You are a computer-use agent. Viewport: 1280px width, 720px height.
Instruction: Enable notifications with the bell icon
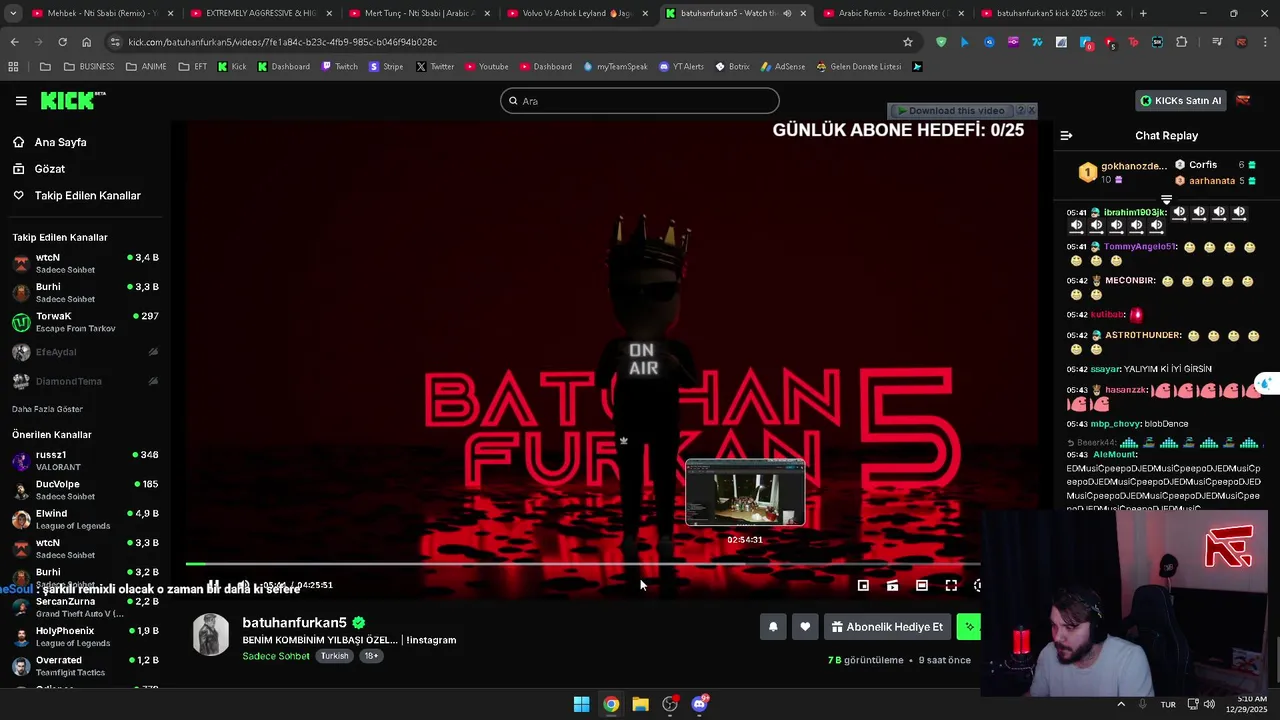click(x=773, y=627)
